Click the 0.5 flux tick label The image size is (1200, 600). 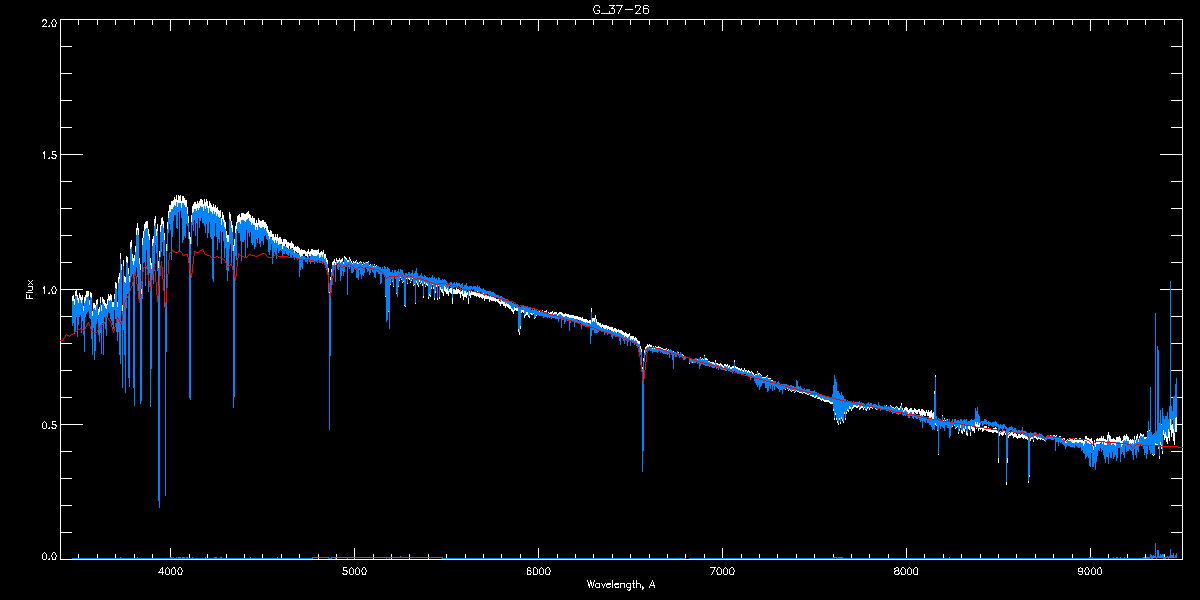[x=49, y=424]
